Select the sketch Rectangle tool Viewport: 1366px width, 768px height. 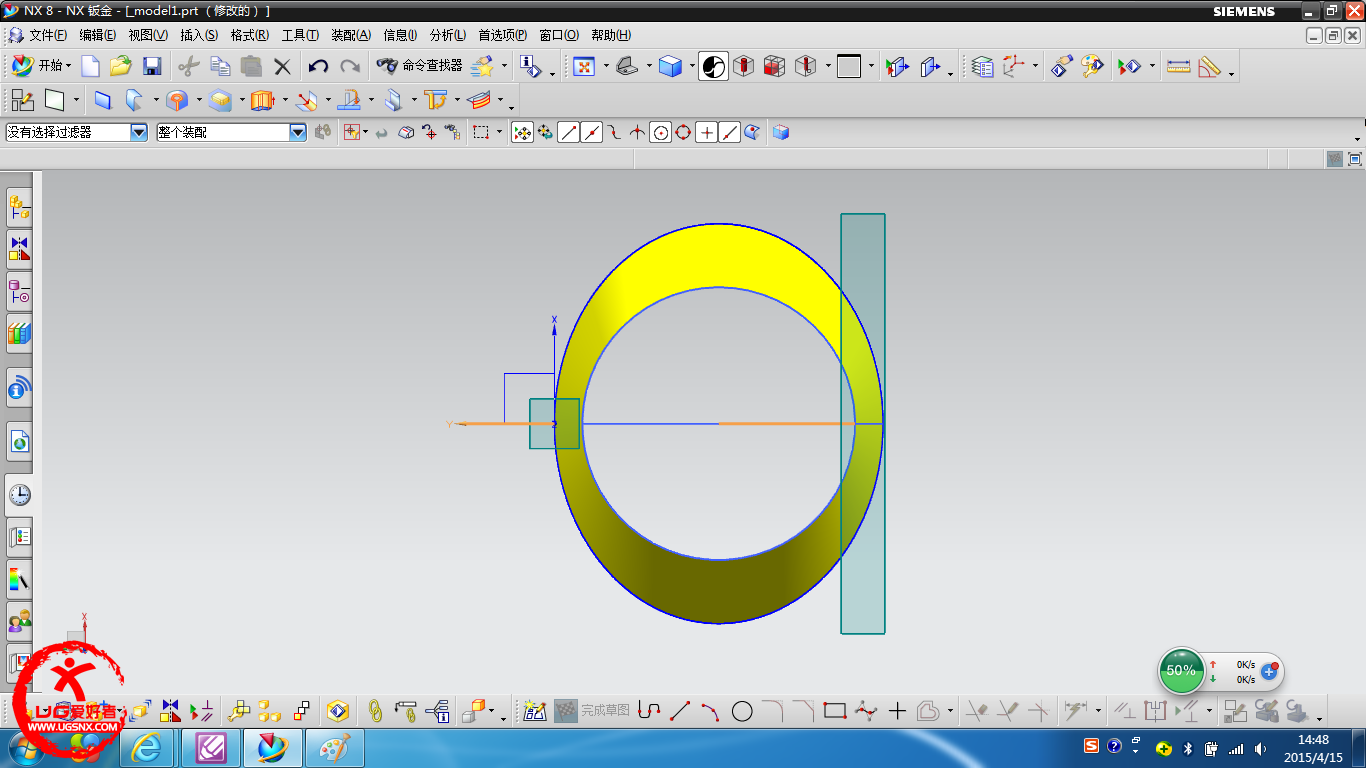835,711
